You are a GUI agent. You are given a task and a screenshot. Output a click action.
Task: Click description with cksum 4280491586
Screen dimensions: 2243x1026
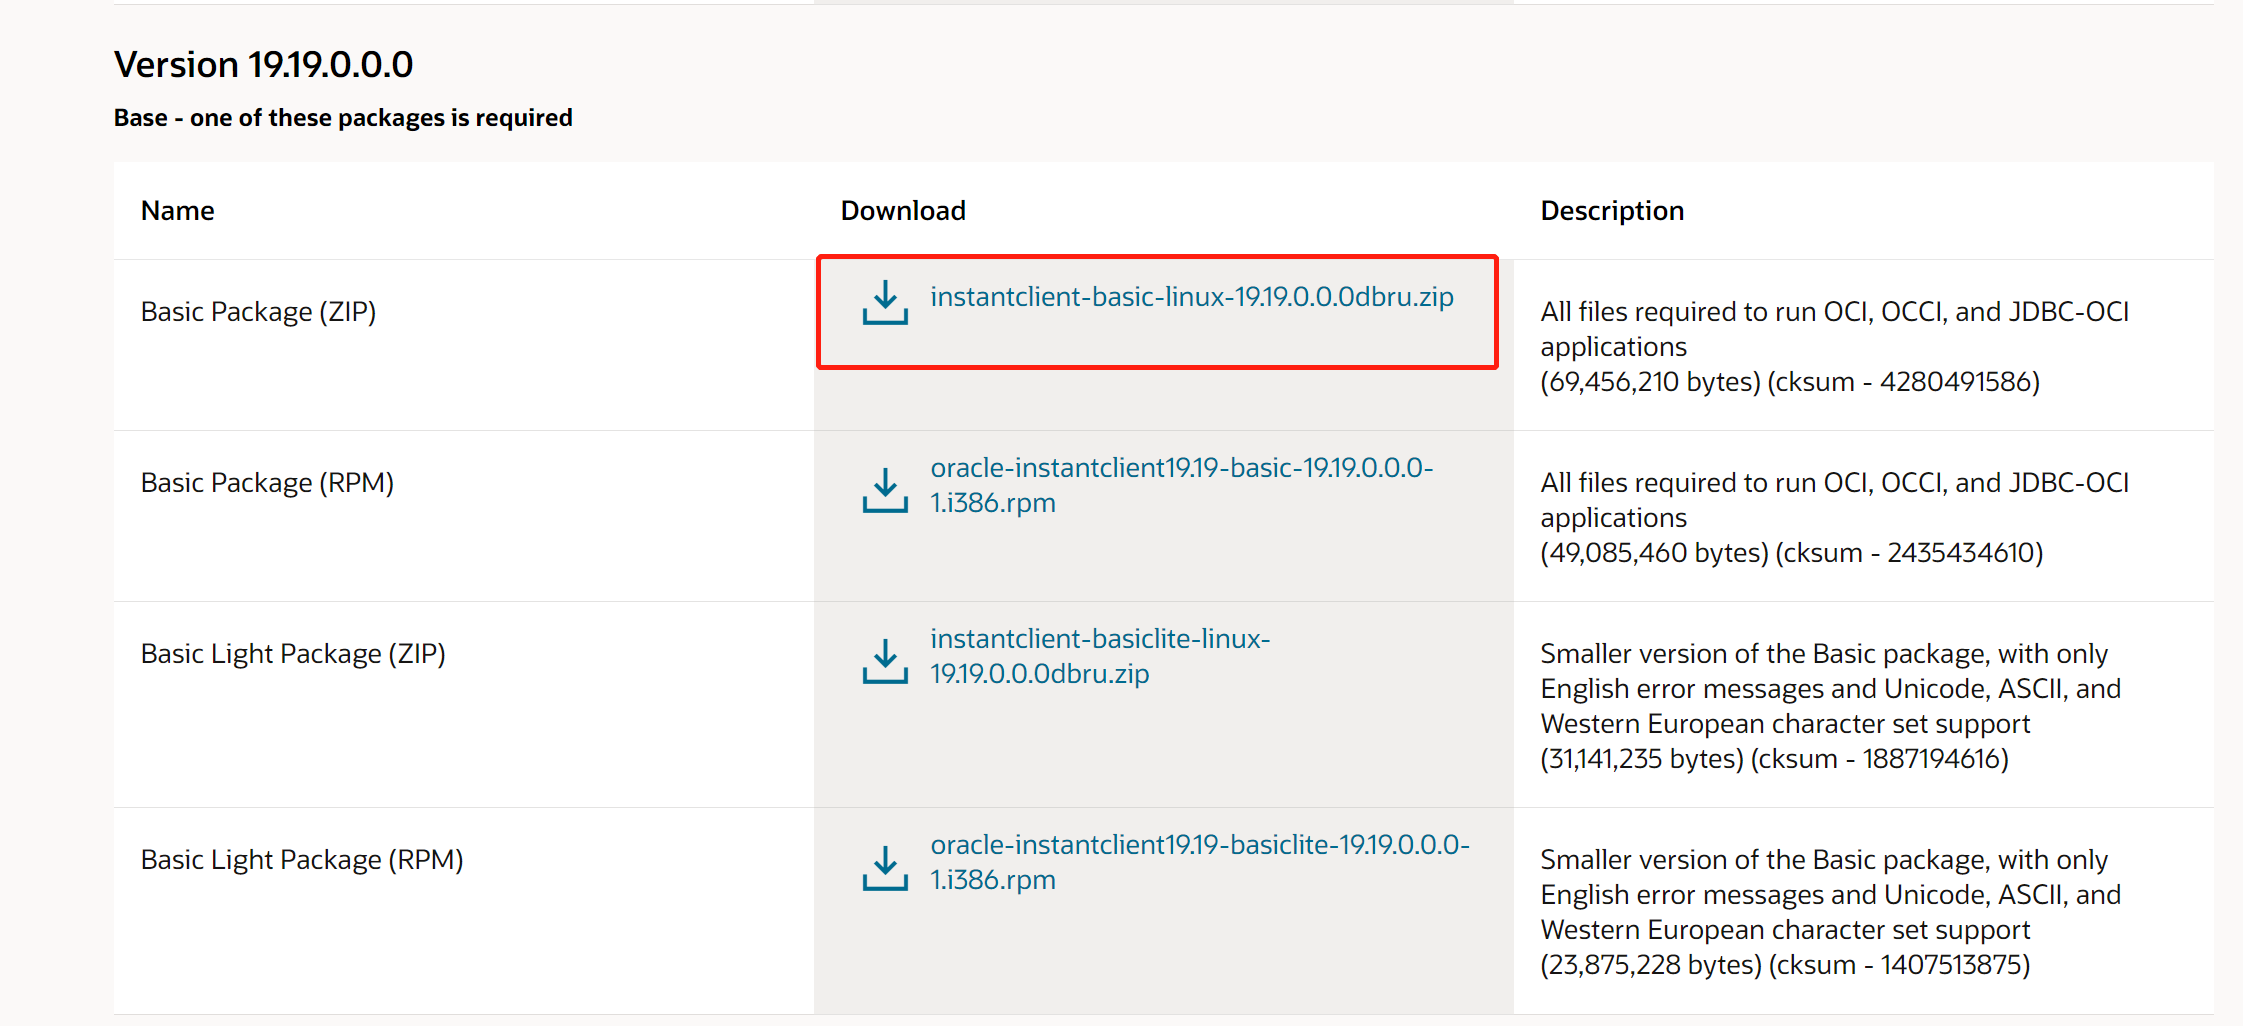click(x=1835, y=347)
